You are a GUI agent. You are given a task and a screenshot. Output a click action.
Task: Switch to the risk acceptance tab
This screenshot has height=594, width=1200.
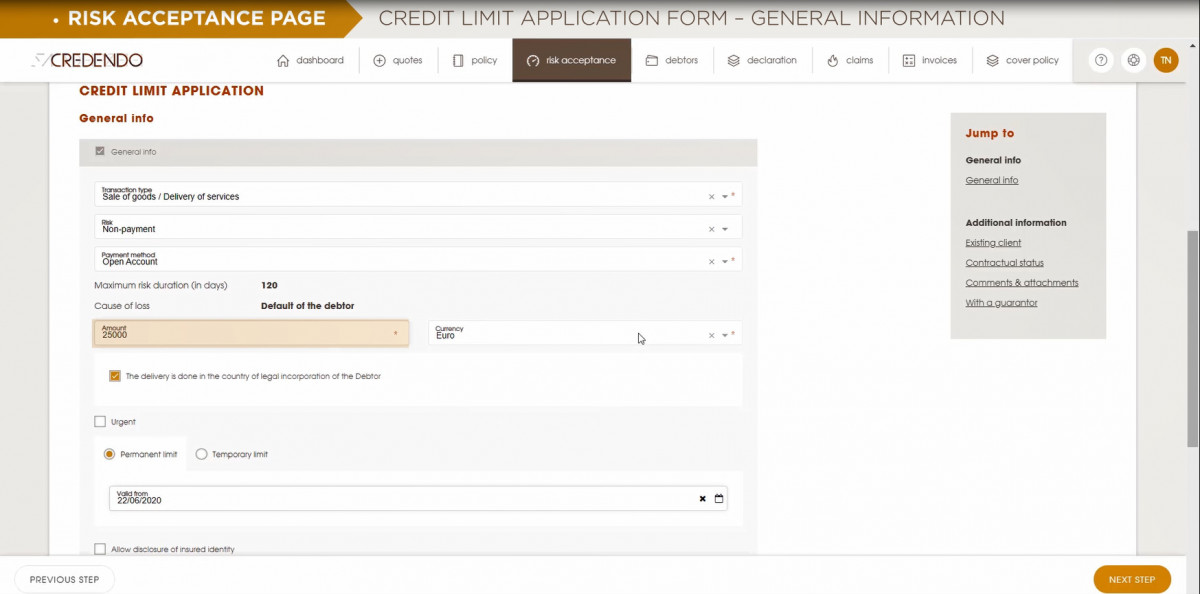(571, 60)
